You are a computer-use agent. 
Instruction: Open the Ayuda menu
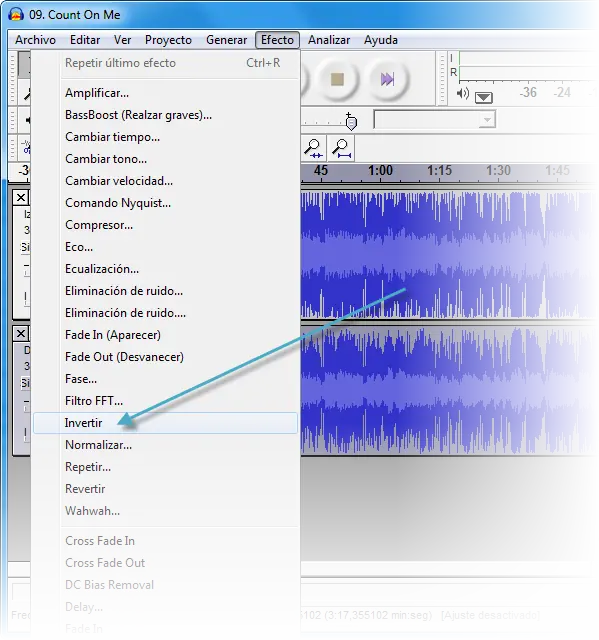pos(381,40)
